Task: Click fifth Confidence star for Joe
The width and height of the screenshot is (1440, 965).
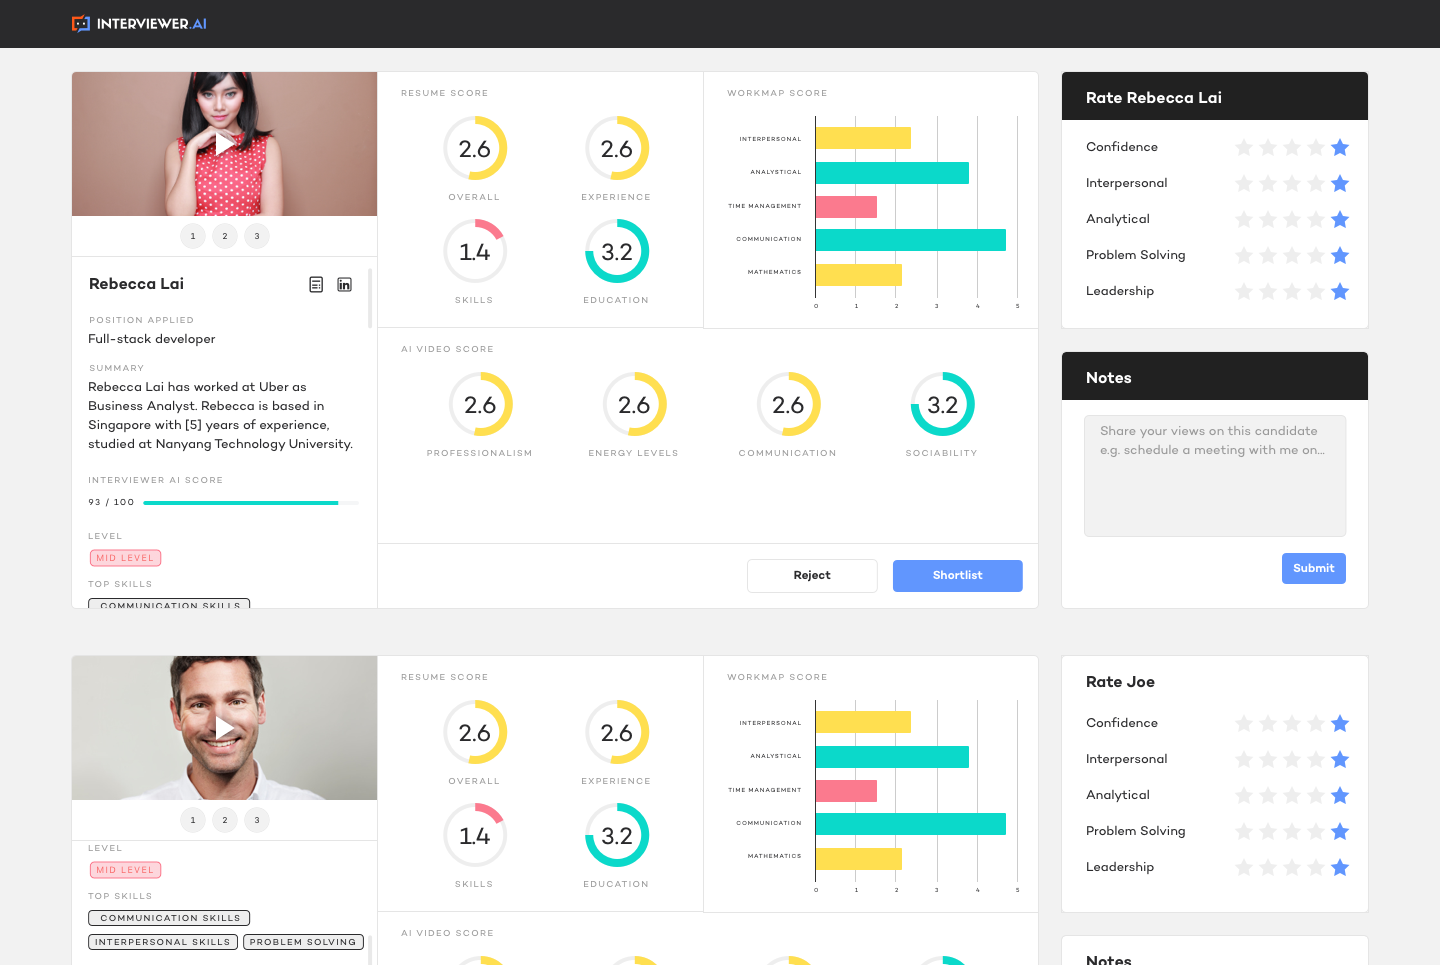Action: point(1340,724)
